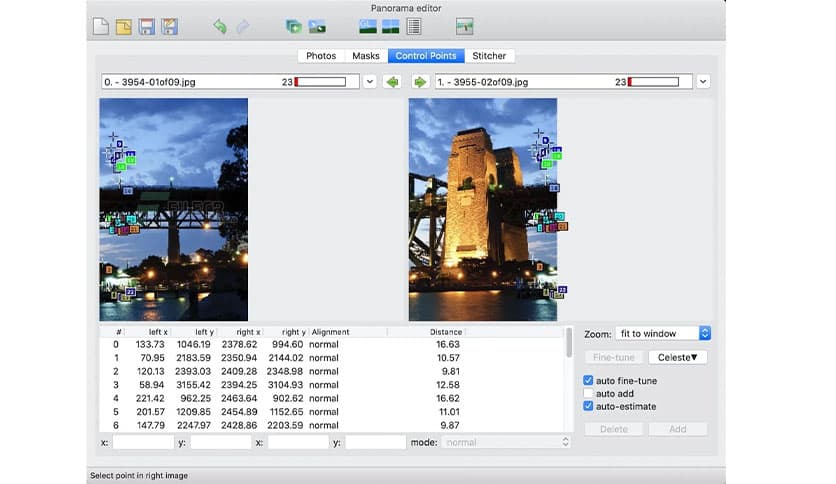
Task: Click the Open project folder icon
Action: pyautogui.click(x=124, y=27)
